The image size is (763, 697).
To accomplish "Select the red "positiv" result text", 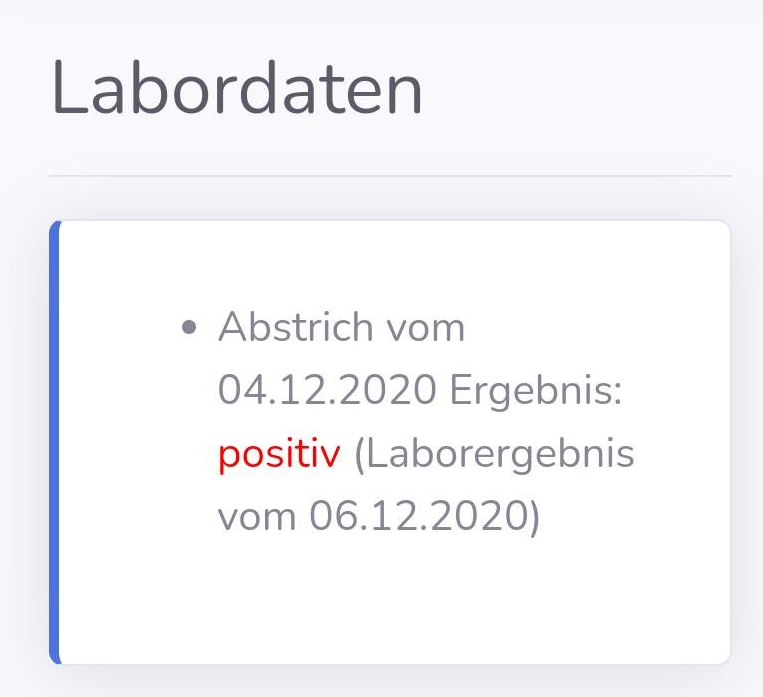I will click(279, 454).
